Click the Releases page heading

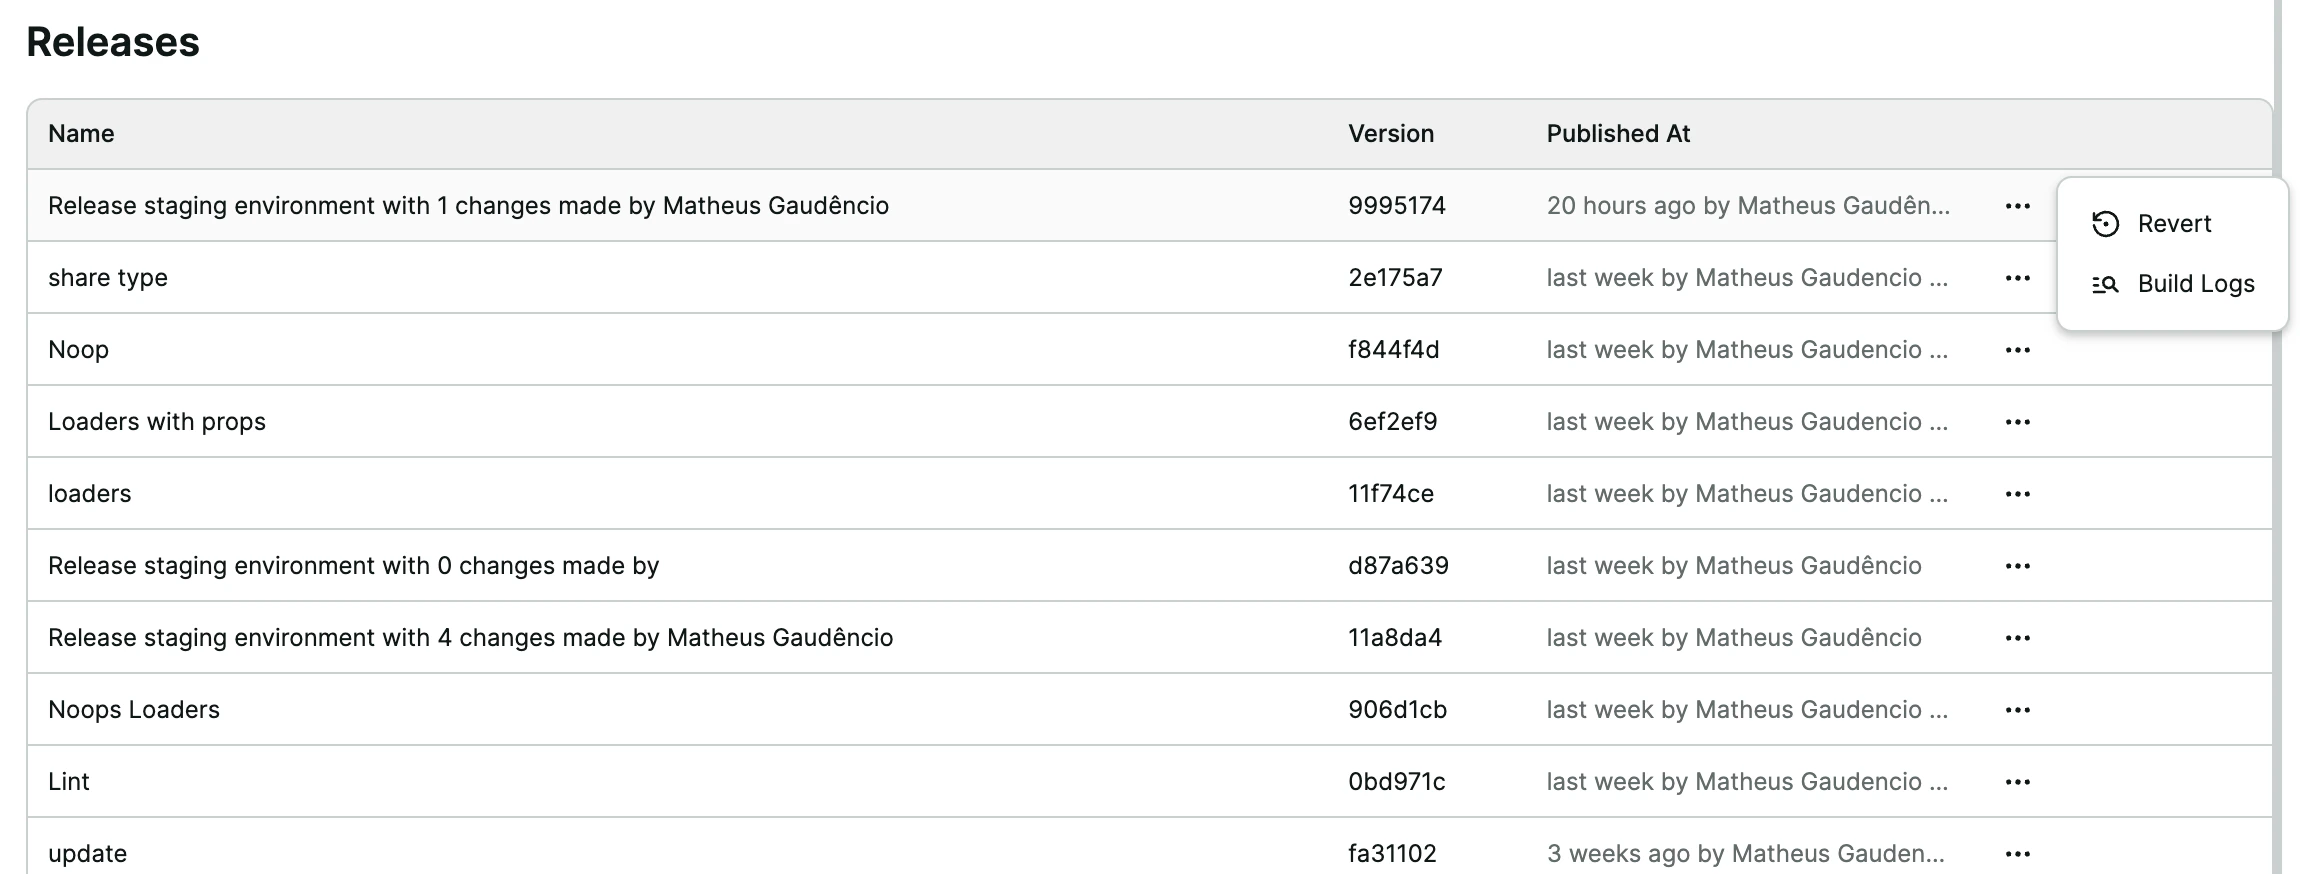pos(113,42)
